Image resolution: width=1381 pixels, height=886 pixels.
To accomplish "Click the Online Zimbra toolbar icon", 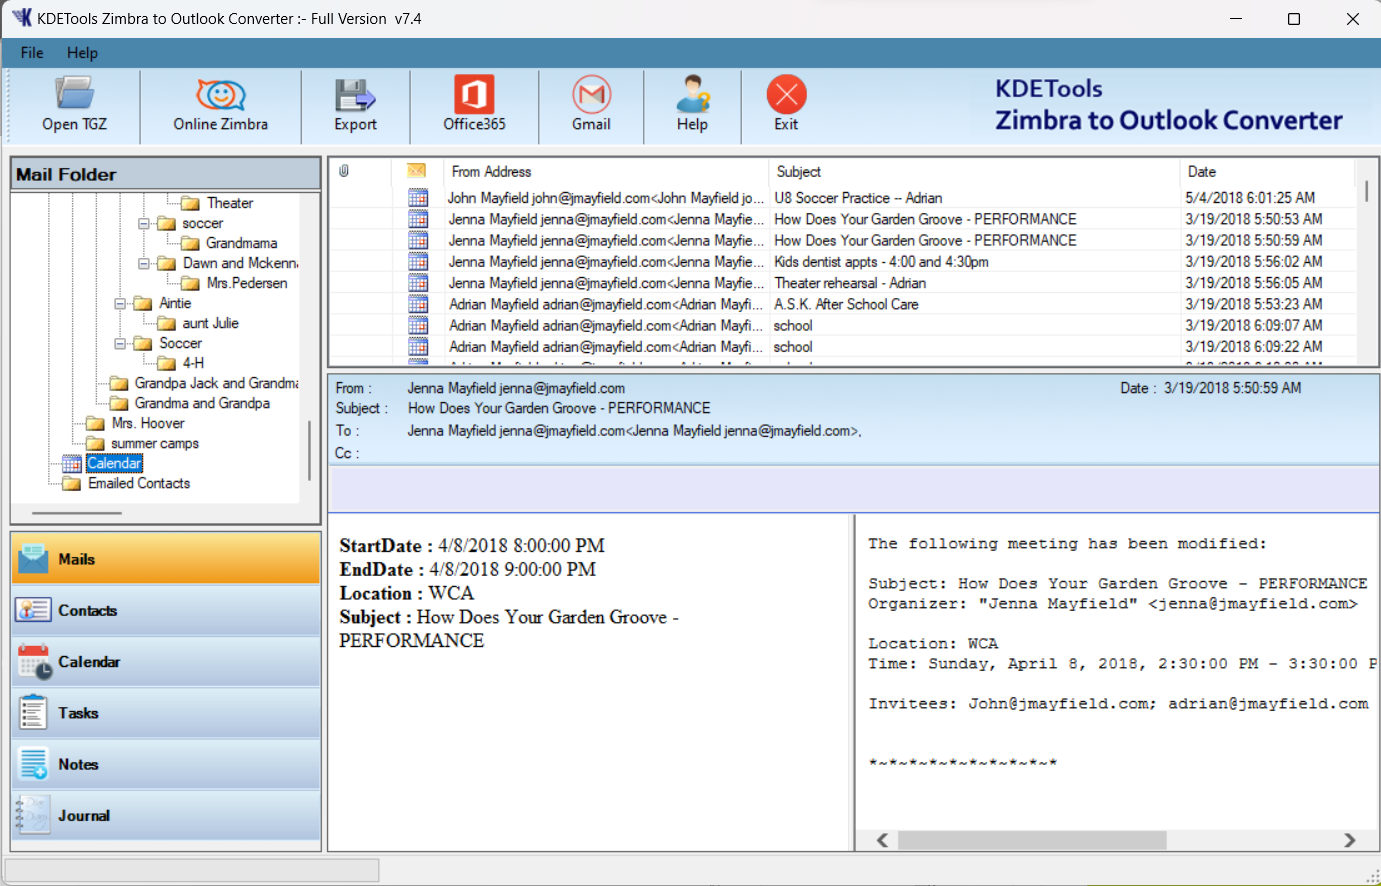I will click(x=221, y=94).
